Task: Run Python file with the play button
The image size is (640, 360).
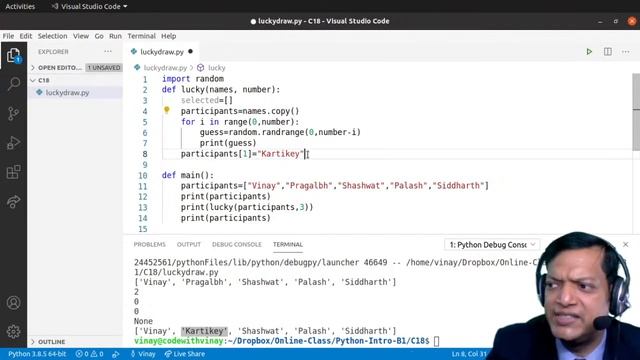Action: click(589, 52)
